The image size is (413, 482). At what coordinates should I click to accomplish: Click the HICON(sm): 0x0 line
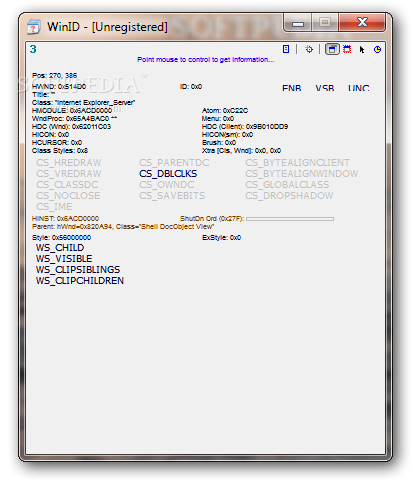[x=227, y=135]
